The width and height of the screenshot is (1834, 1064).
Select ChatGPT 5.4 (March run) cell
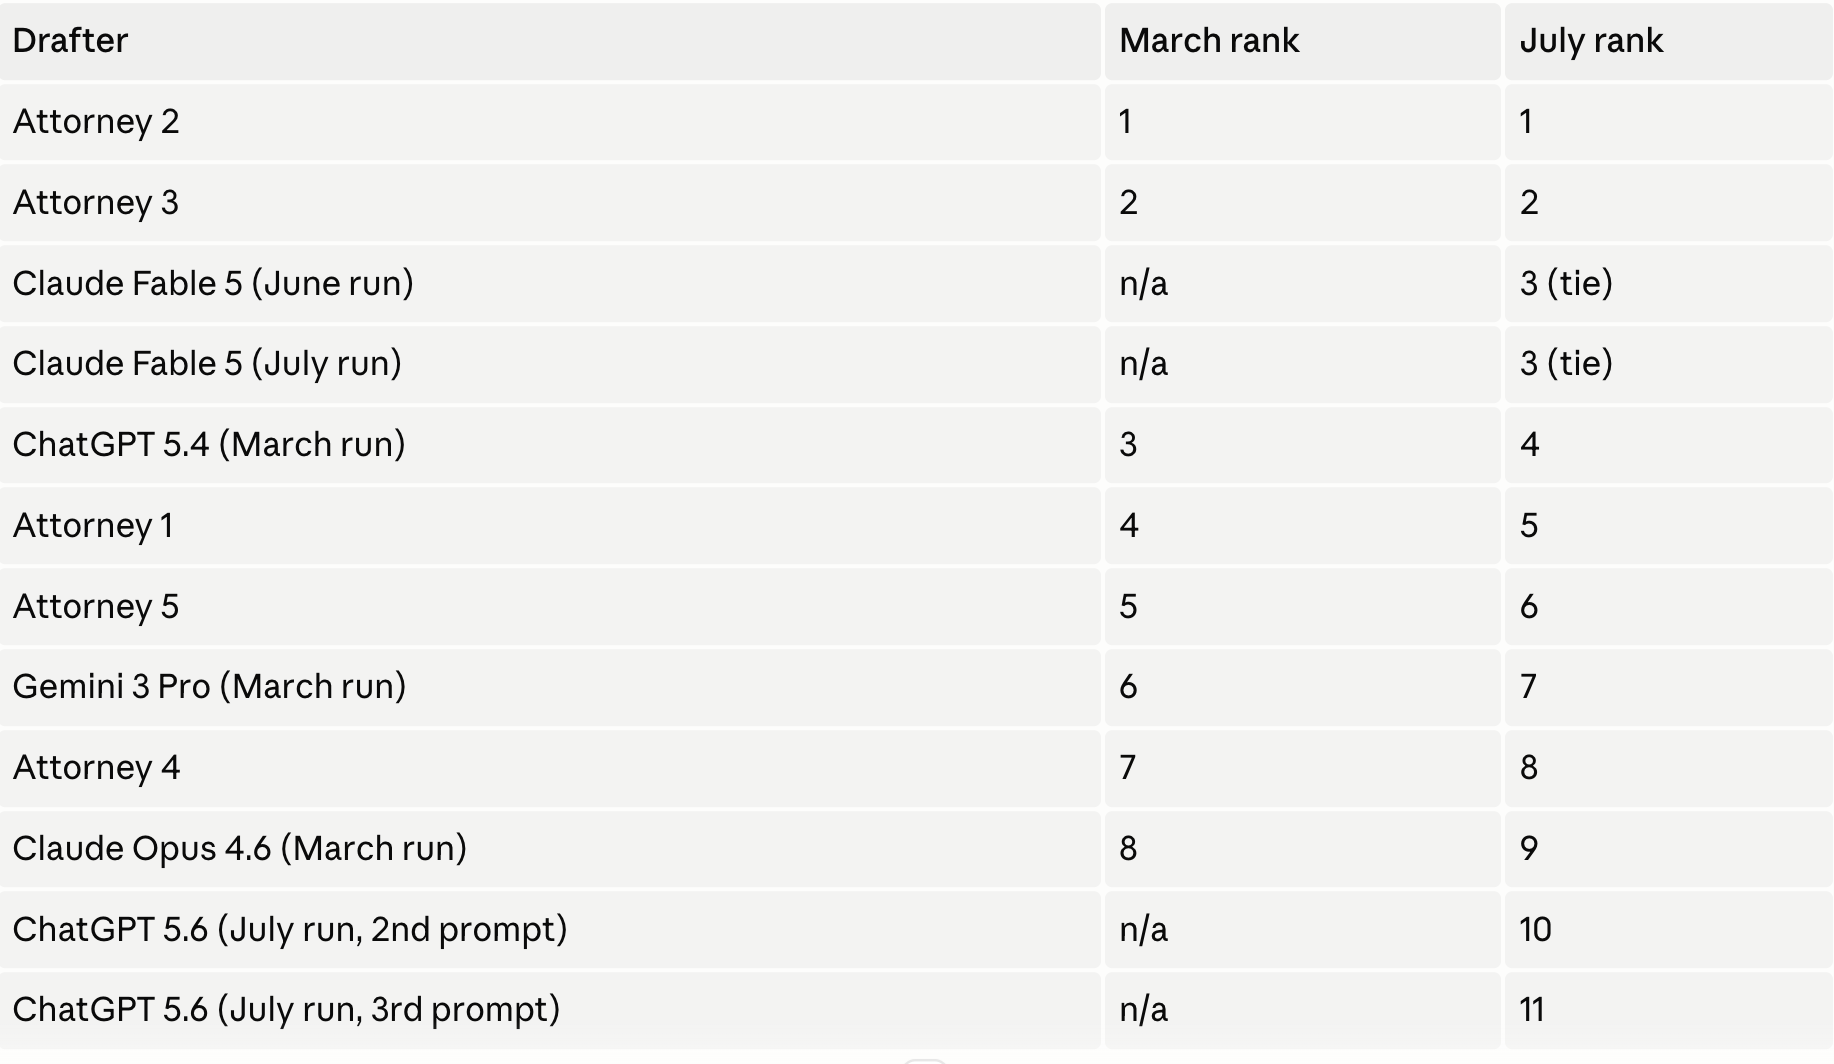[x=550, y=445]
